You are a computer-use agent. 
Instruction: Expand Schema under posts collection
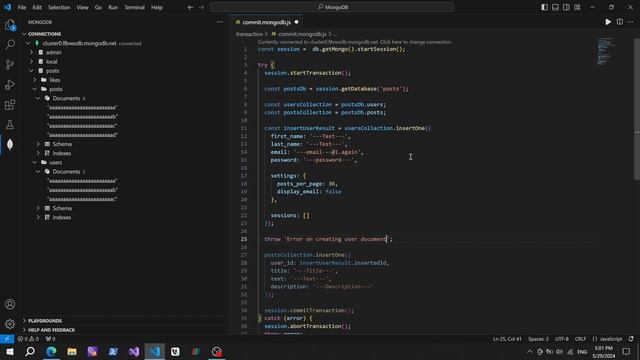tap(62, 144)
